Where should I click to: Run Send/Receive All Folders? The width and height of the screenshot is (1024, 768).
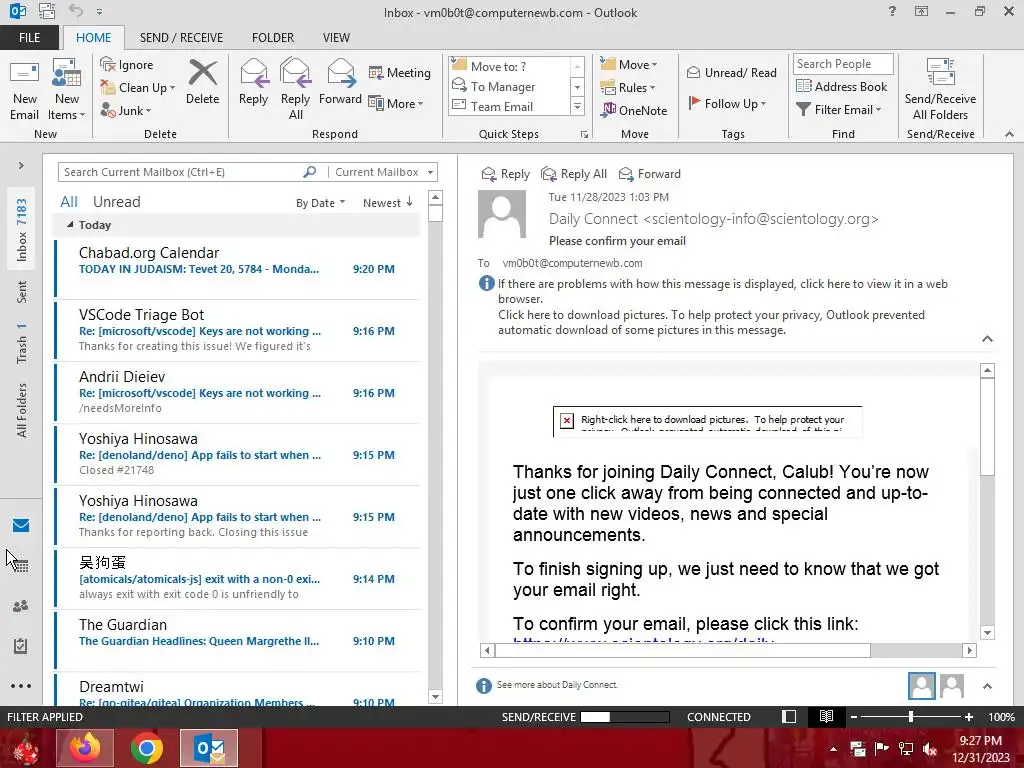tap(940, 89)
